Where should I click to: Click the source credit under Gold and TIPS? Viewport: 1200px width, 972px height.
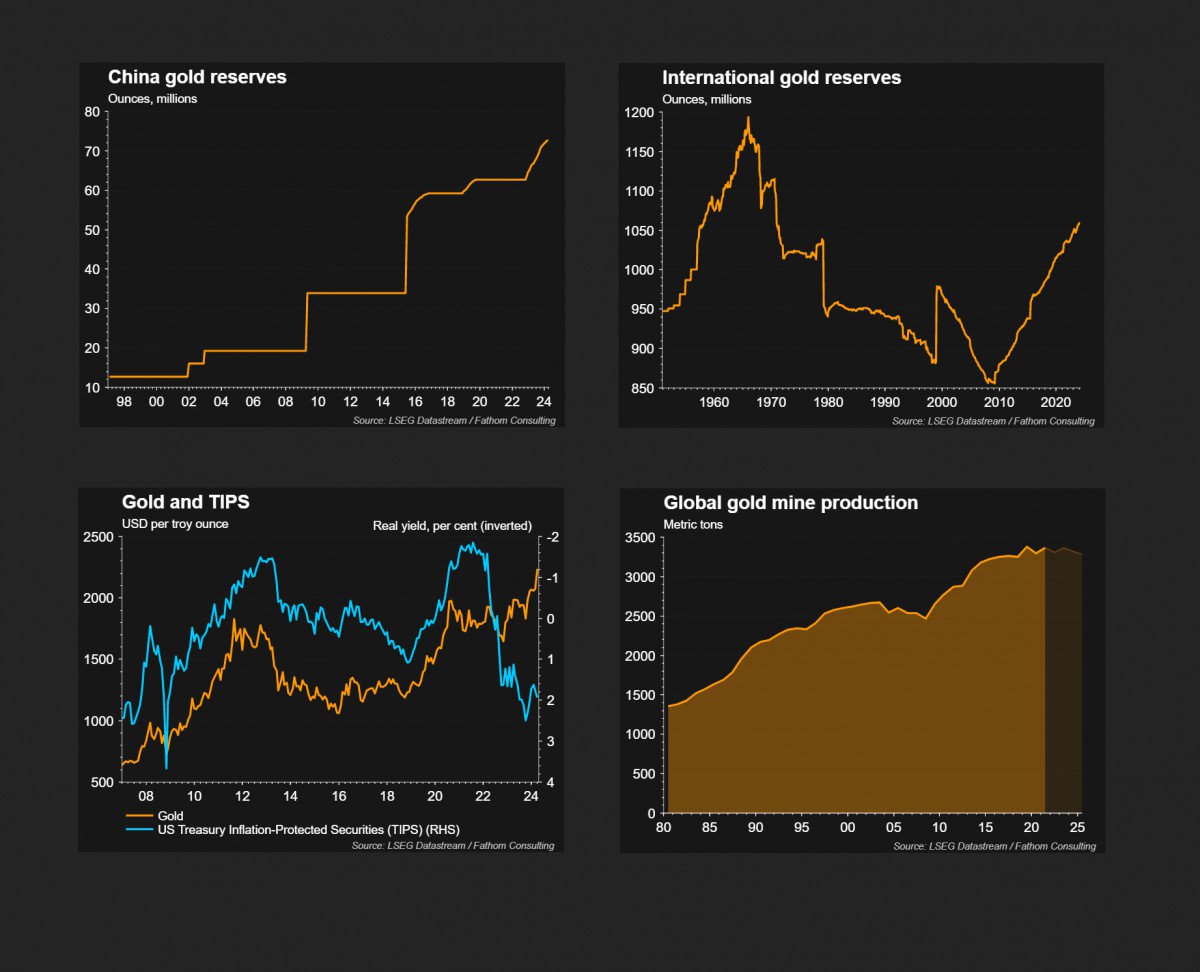(453, 845)
